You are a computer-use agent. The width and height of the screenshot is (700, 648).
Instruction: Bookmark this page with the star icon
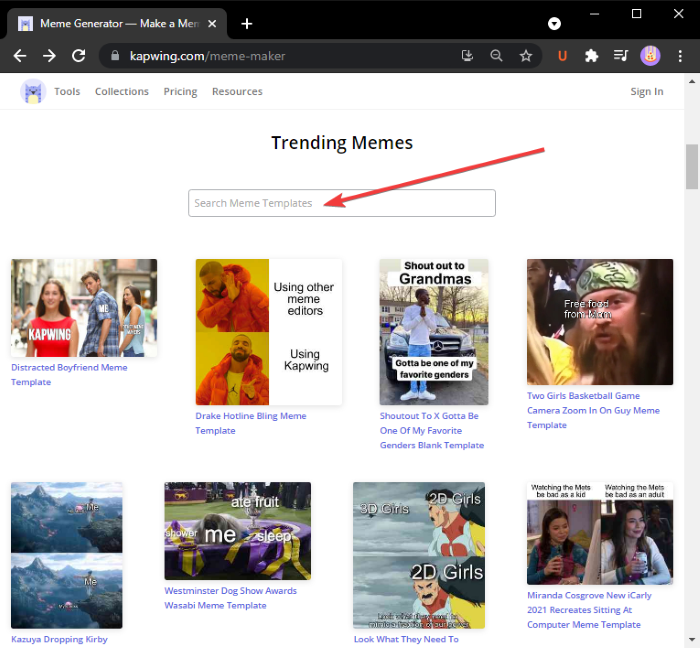[x=525, y=56]
